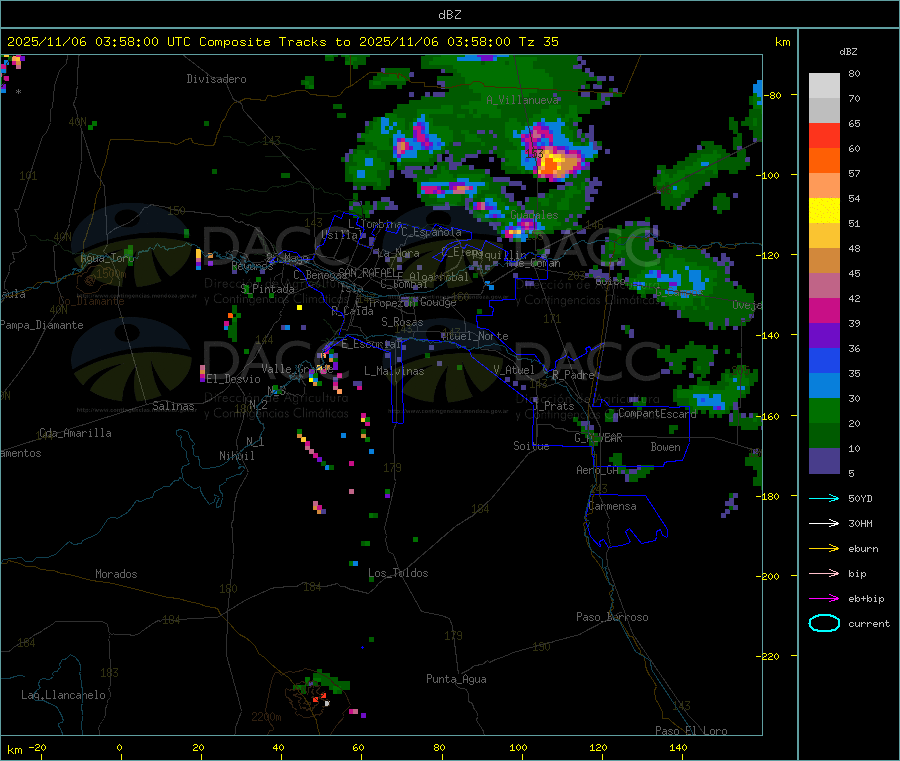Click the white 30HM arrow icon

(x=824, y=523)
